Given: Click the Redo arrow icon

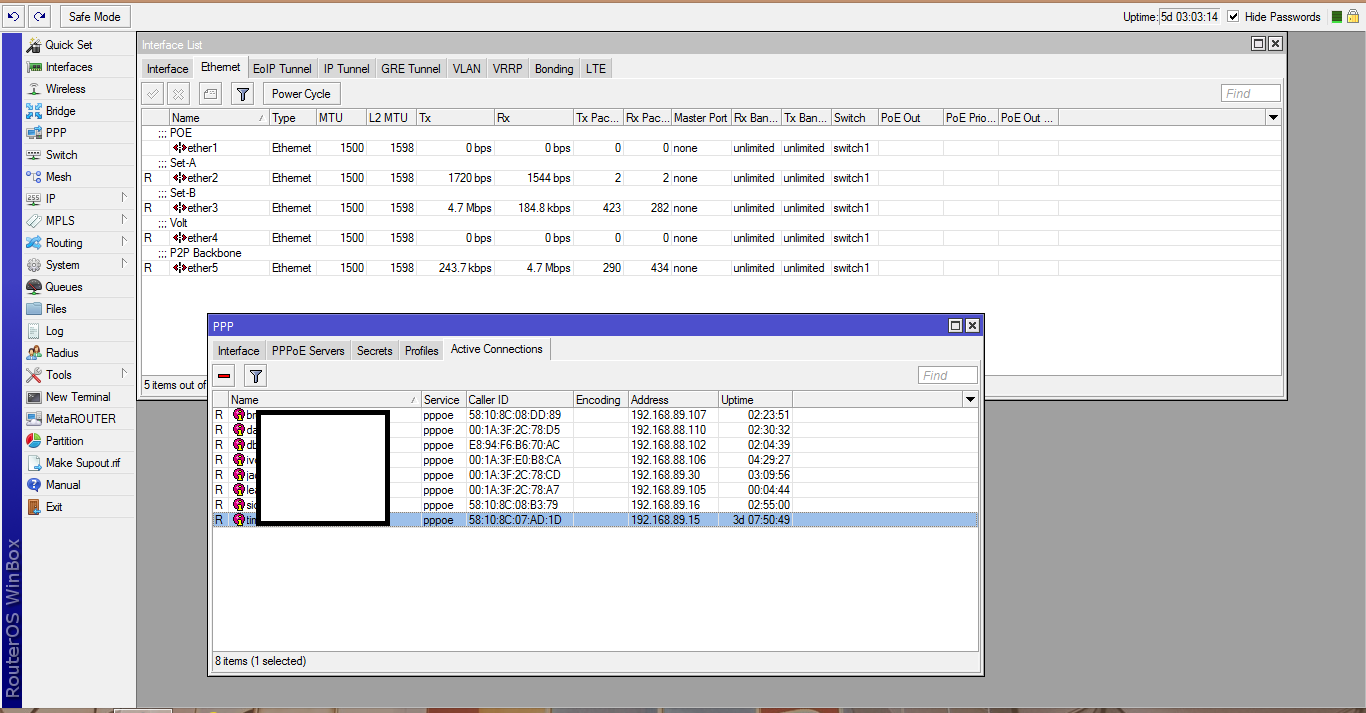Looking at the screenshot, I should (x=39, y=16).
